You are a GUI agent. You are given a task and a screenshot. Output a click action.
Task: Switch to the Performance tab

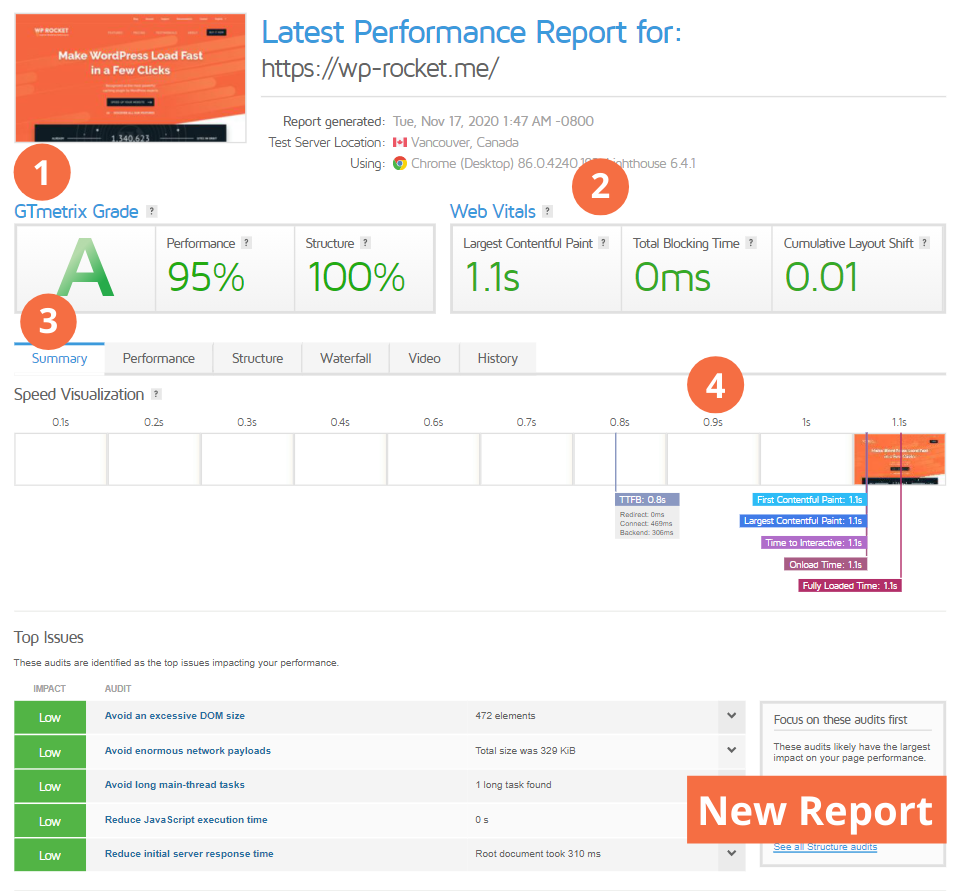[158, 358]
